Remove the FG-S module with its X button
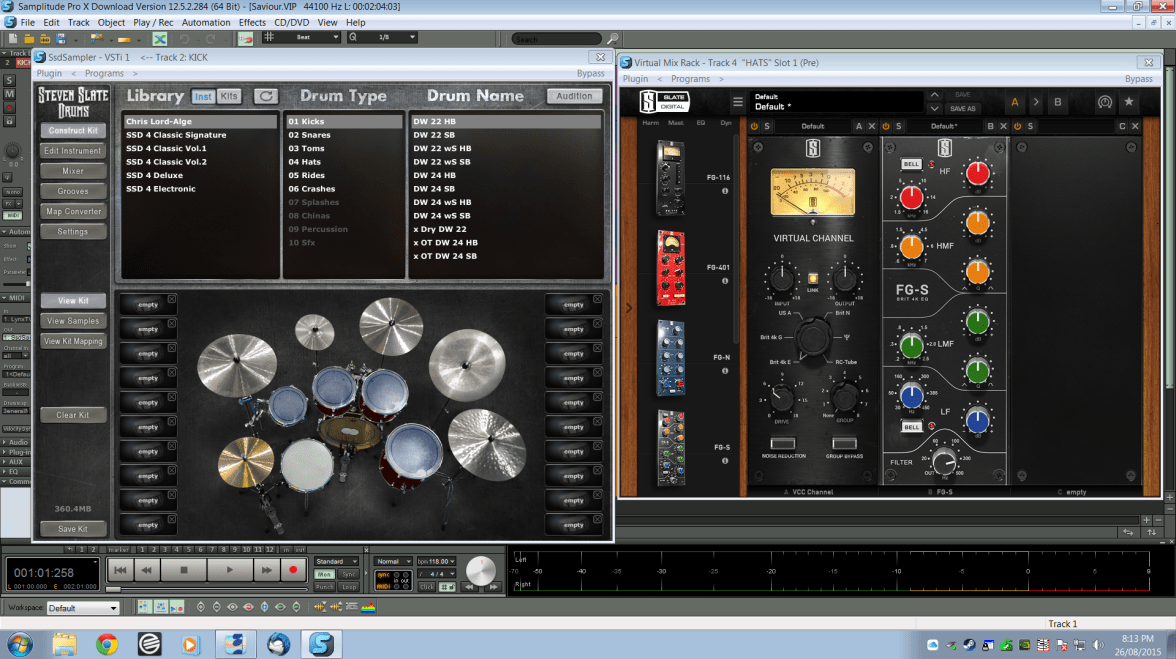Viewport: 1176px width, 659px height. (1003, 126)
